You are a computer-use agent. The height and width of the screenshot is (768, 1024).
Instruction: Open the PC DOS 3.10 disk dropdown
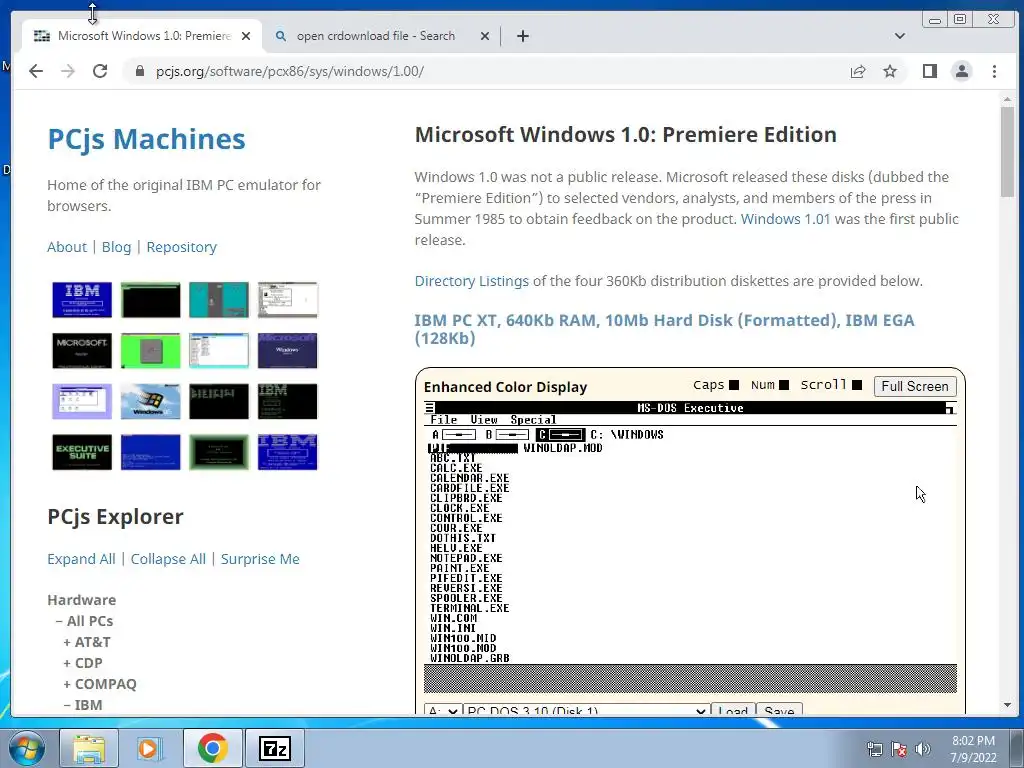click(587, 710)
